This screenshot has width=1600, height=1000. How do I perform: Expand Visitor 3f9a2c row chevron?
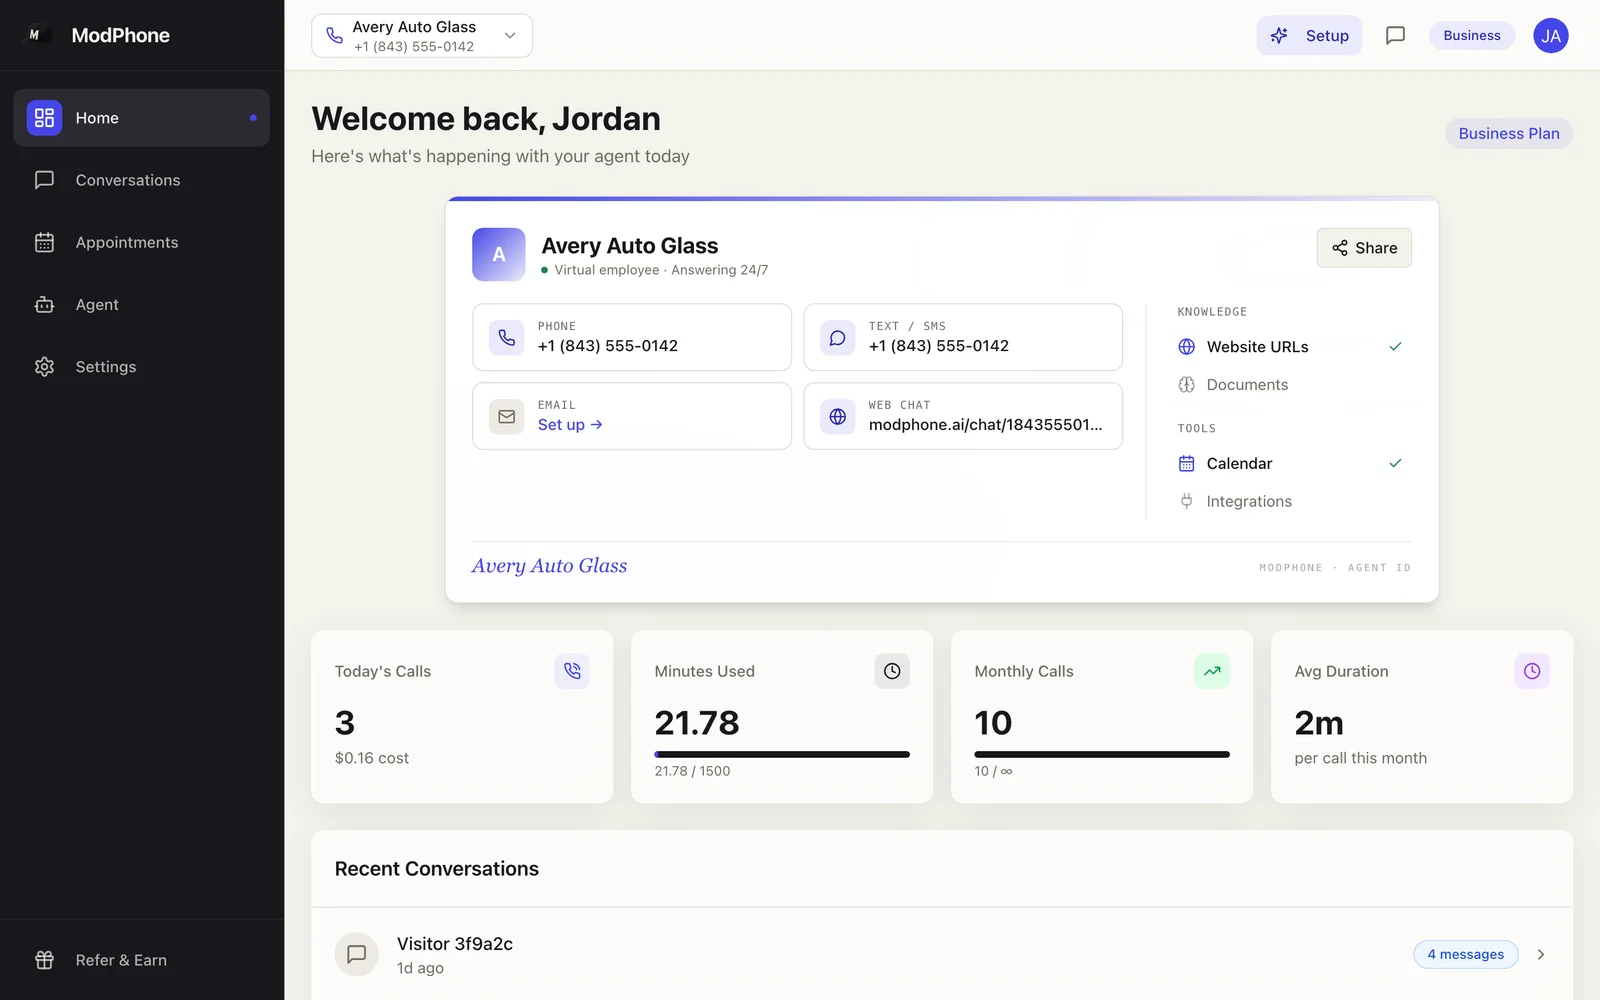(1541, 955)
